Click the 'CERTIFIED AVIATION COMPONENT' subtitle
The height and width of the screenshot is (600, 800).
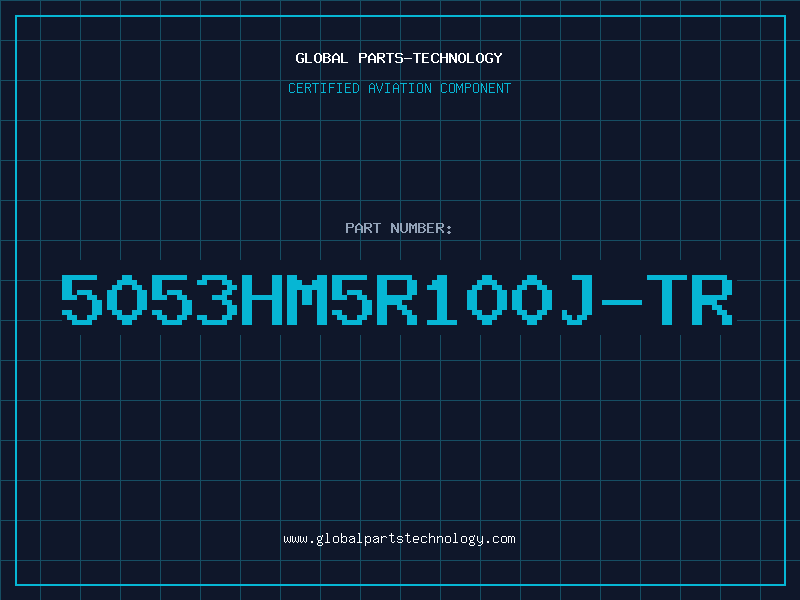[399, 88]
